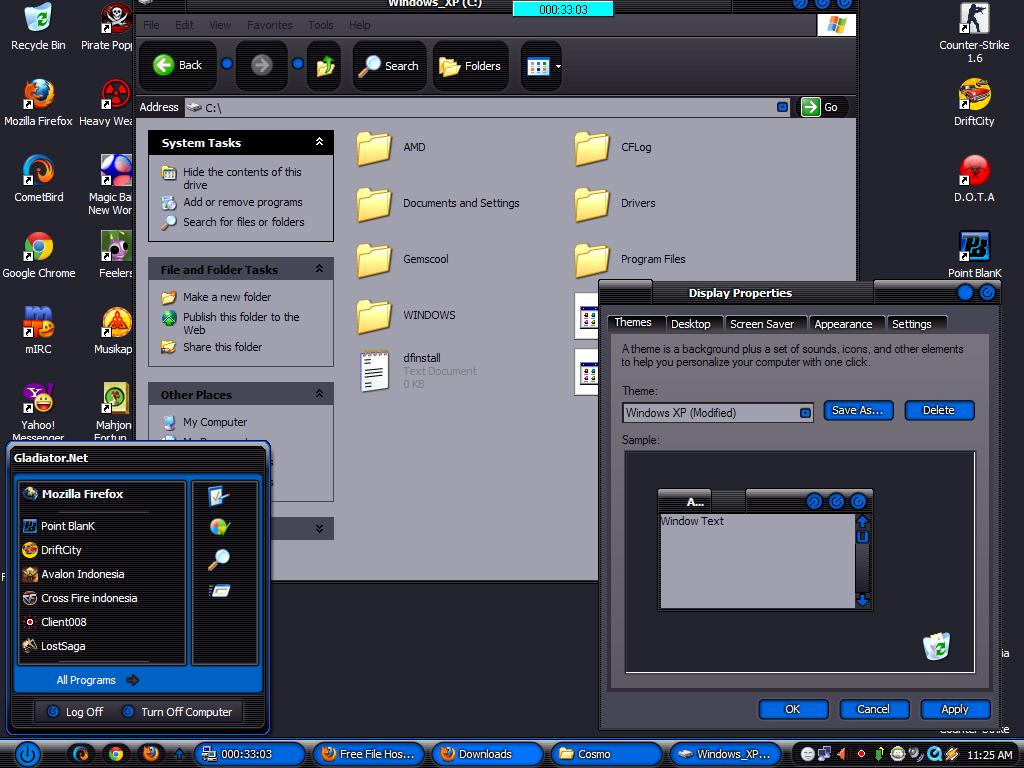This screenshot has width=1024, height=768.
Task: Collapse the File and Folder Tasks panel
Action: (319, 268)
